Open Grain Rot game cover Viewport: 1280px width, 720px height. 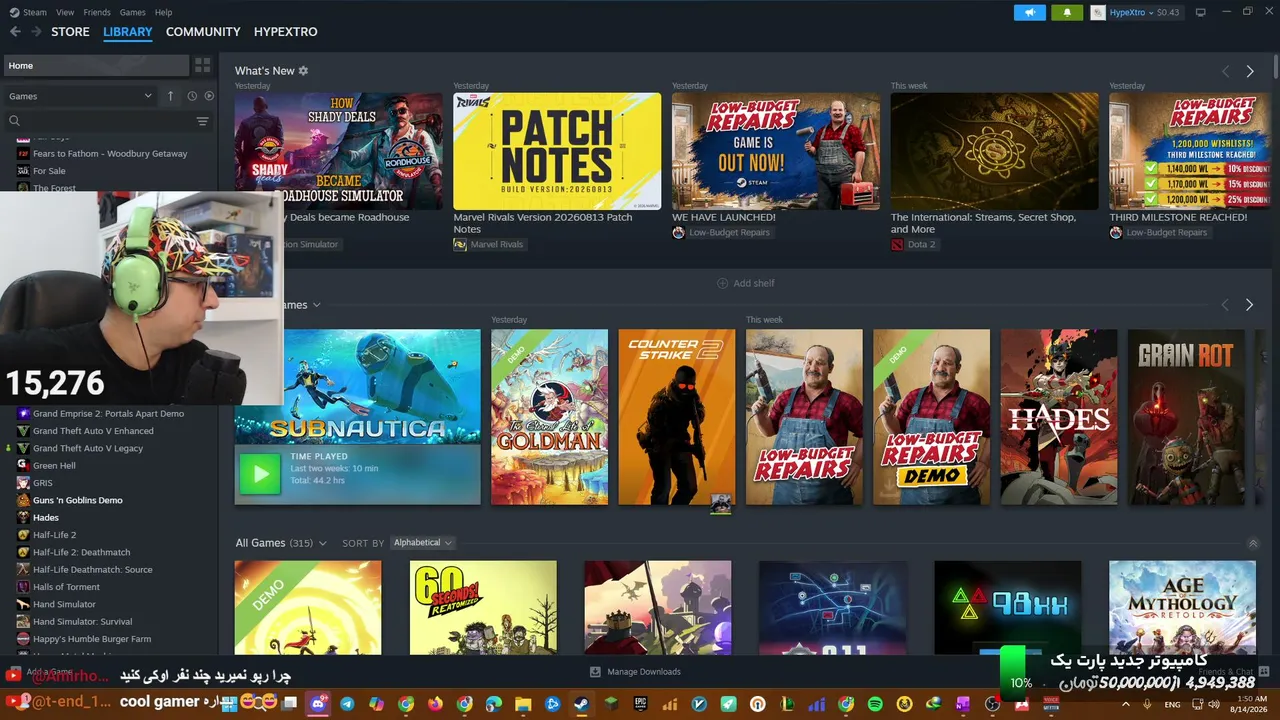[1186, 417]
